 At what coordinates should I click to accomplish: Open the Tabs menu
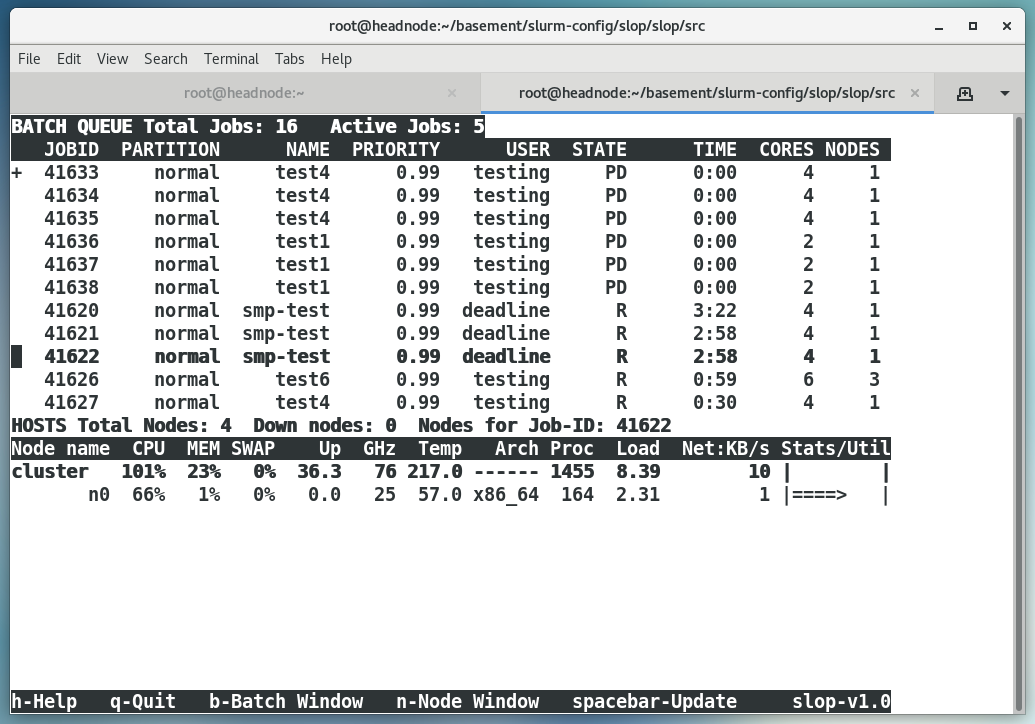pyautogui.click(x=289, y=59)
